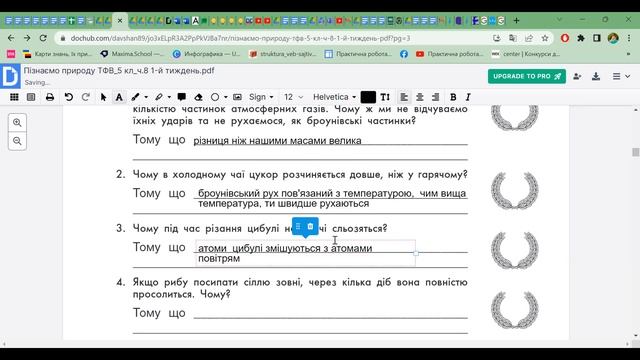Open the 'Инфографика' bookmark
This screenshot has height=360, width=640.
click(x=207, y=54)
